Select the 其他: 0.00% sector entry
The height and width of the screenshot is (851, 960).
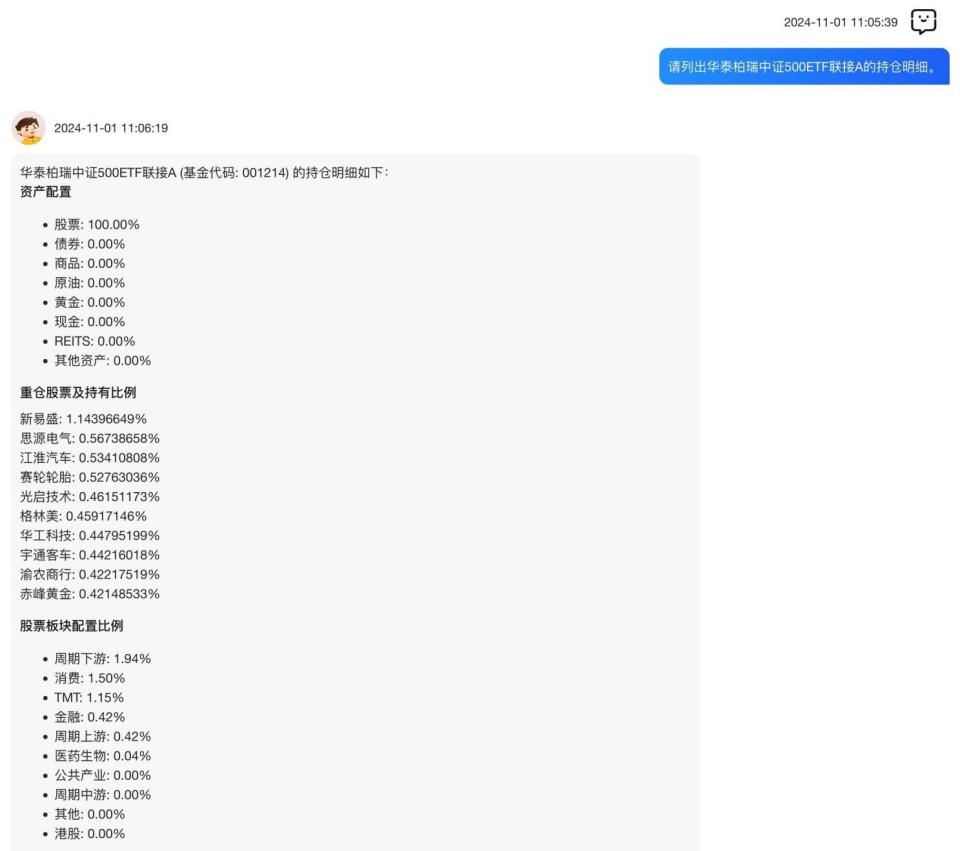89,814
